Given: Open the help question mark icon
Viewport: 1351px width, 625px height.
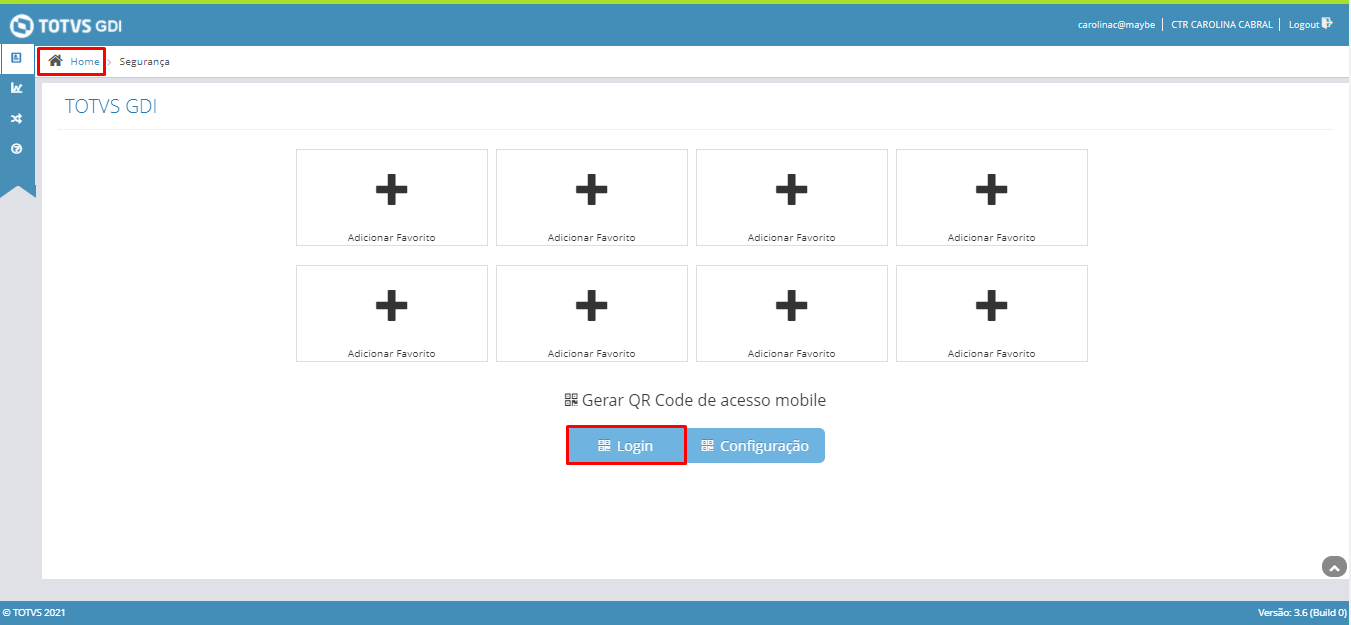Looking at the screenshot, I should click(16, 149).
